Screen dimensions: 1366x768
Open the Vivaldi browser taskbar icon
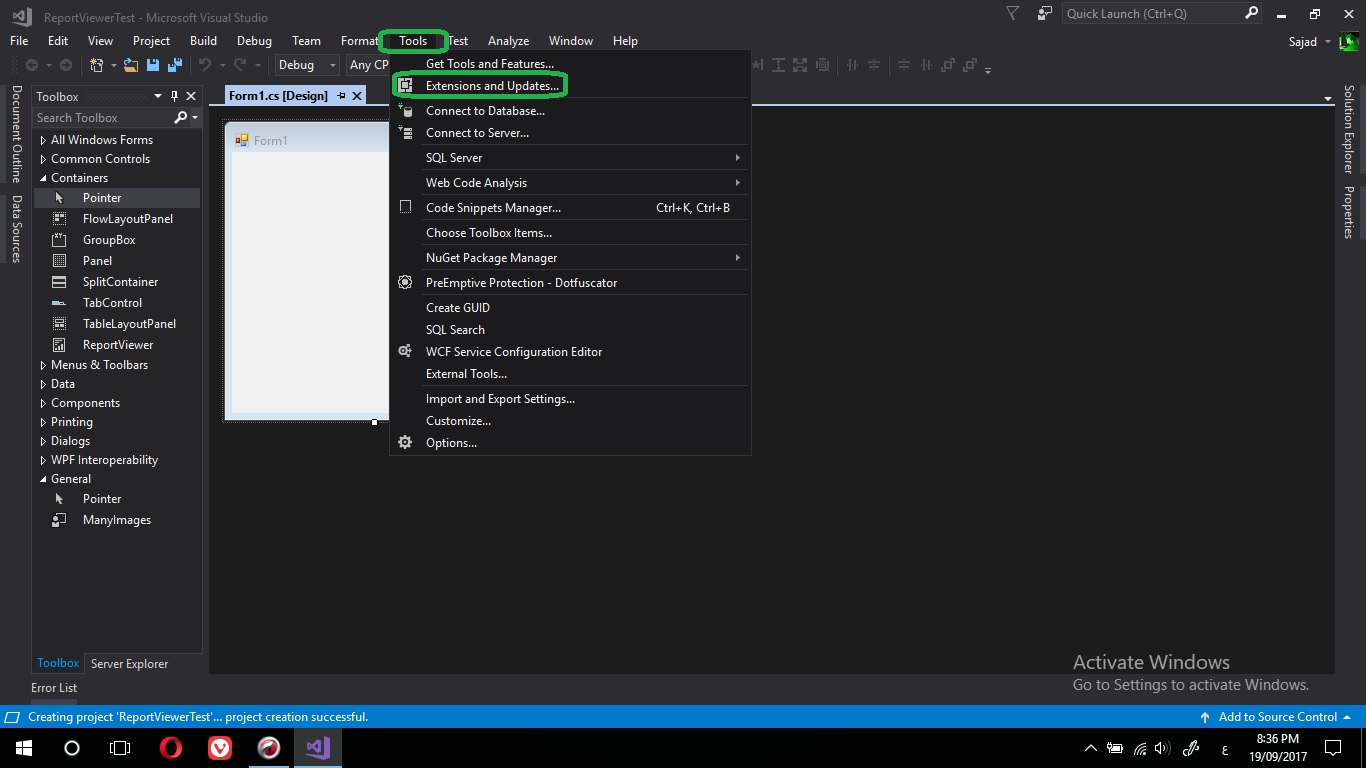[220, 748]
